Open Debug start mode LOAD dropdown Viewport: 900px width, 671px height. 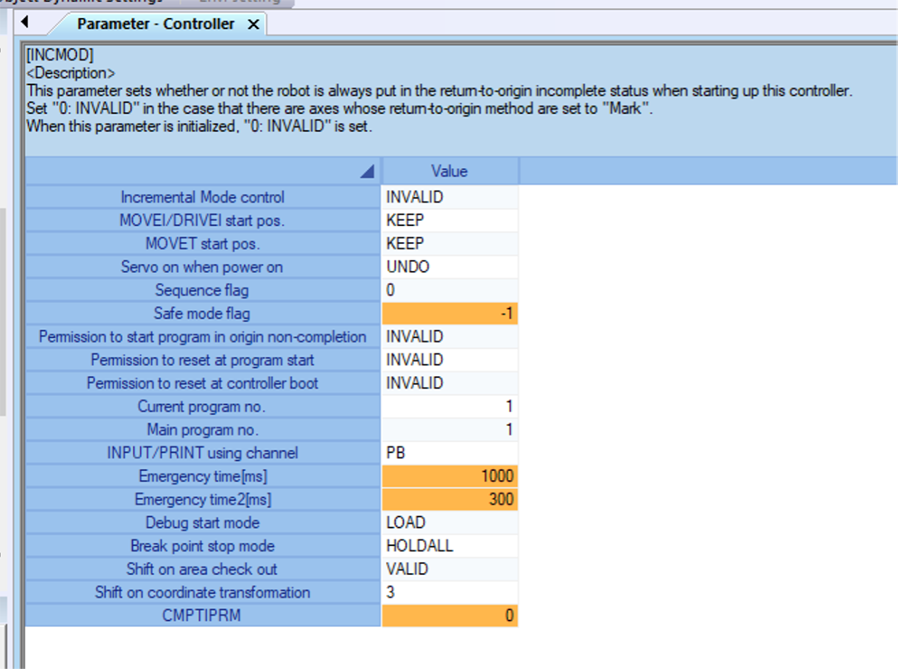point(449,523)
